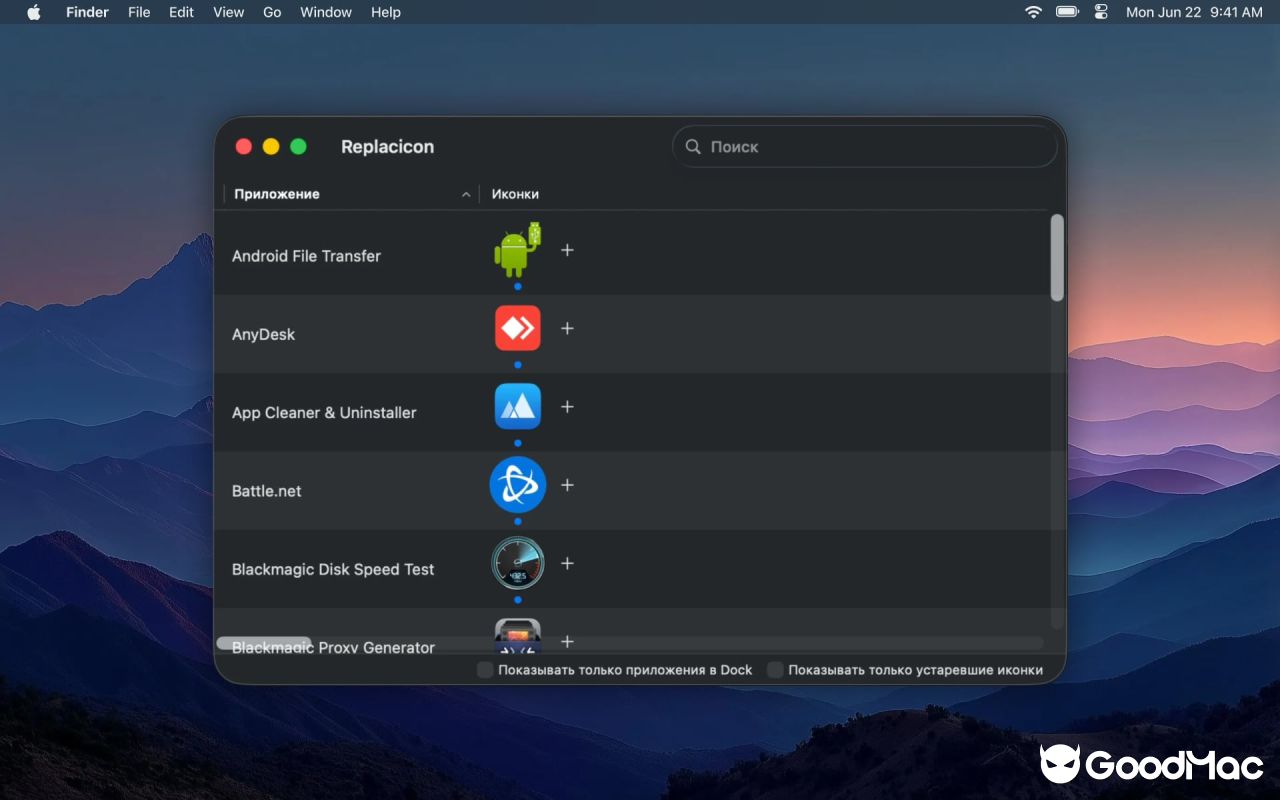Open the Go menu
This screenshot has height=800, width=1280.
click(272, 12)
